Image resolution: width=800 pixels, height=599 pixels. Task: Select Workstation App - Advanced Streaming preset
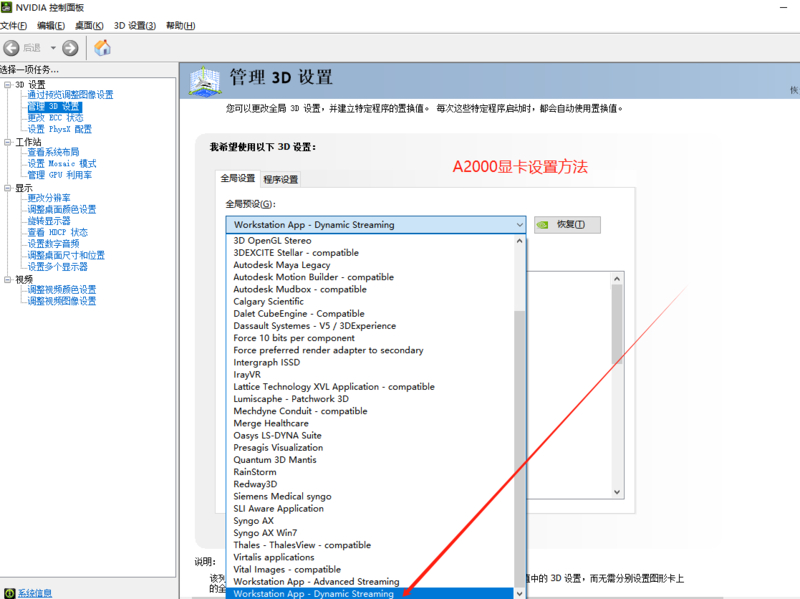(x=370, y=582)
